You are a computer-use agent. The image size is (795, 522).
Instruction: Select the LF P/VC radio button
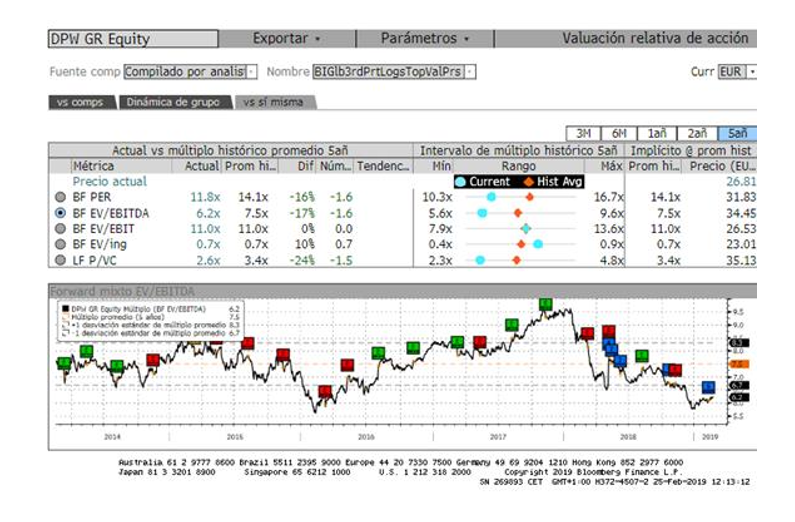(60, 260)
